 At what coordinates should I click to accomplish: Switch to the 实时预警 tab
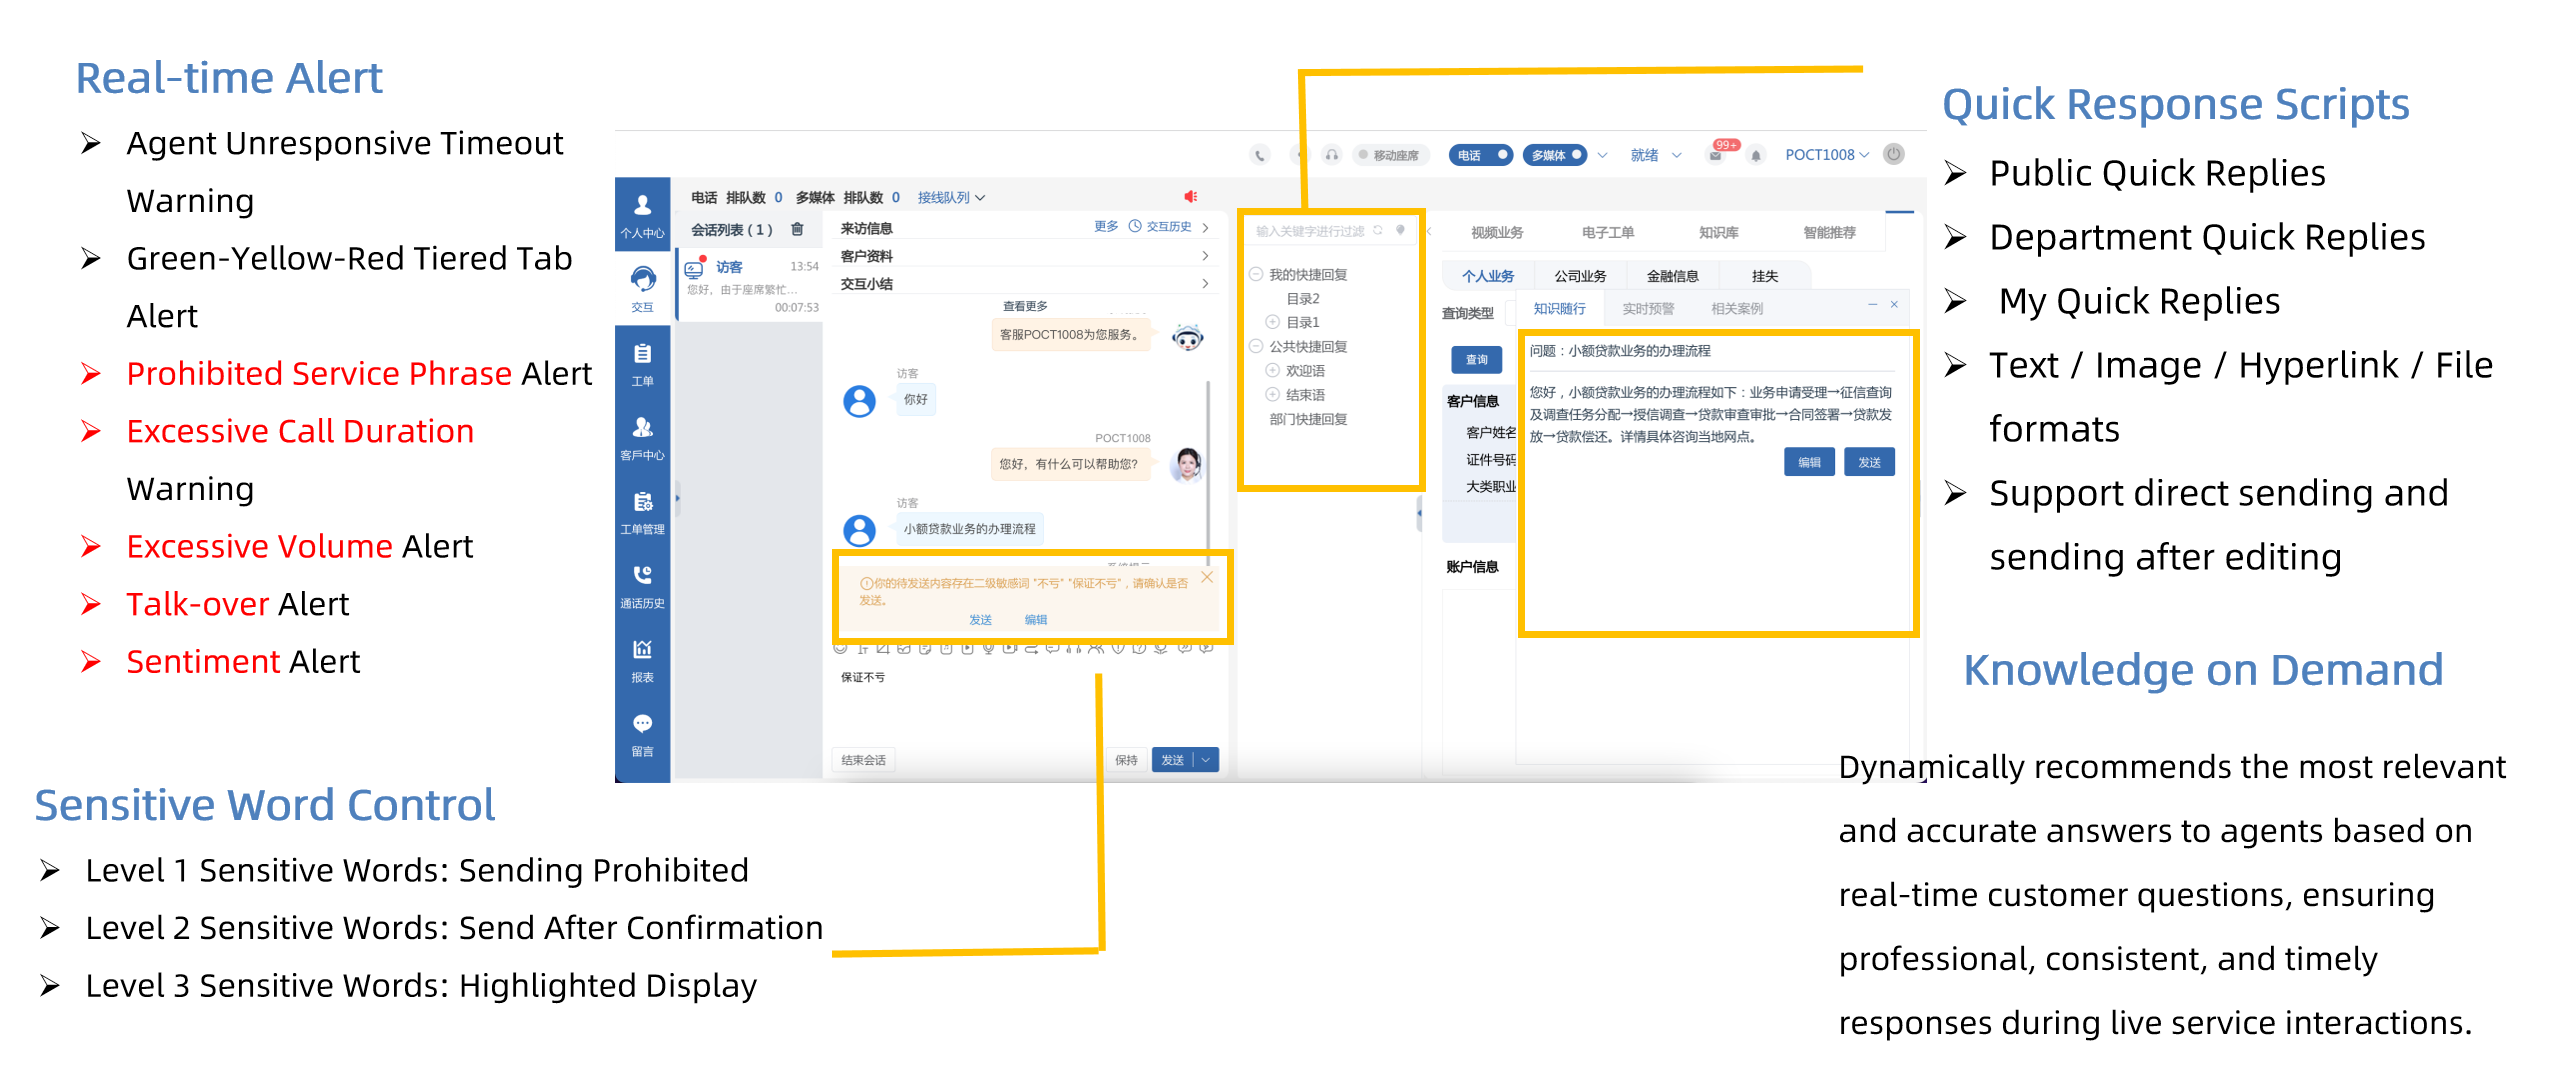1648,308
